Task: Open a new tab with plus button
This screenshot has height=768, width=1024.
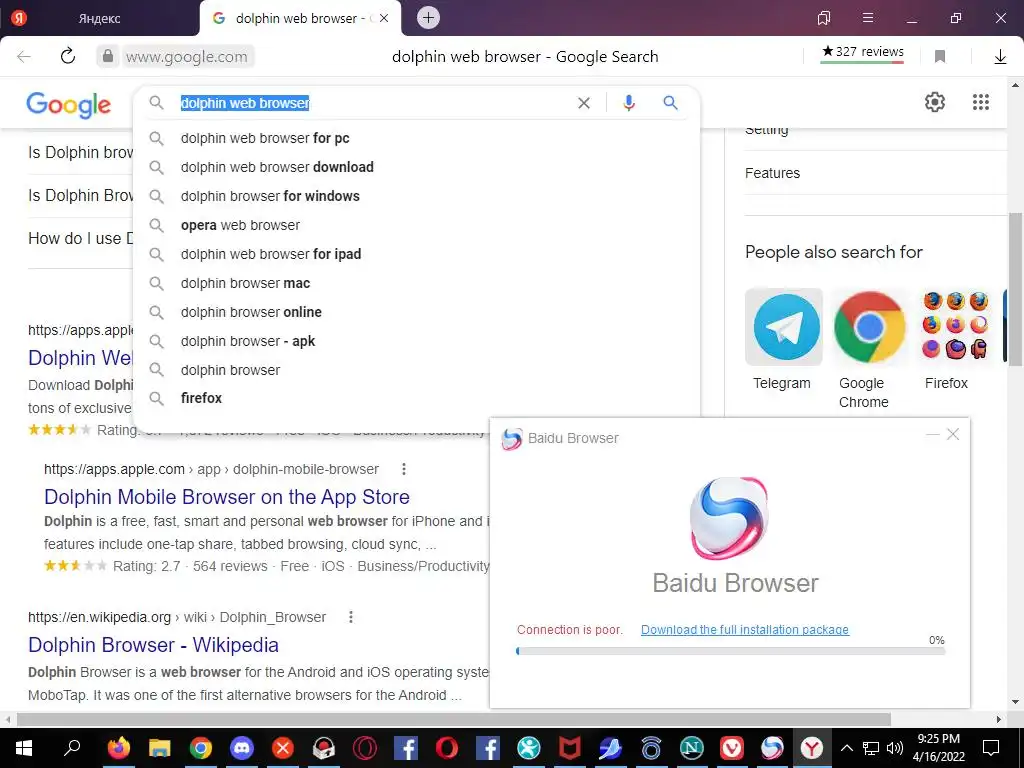Action: pyautogui.click(x=428, y=18)
